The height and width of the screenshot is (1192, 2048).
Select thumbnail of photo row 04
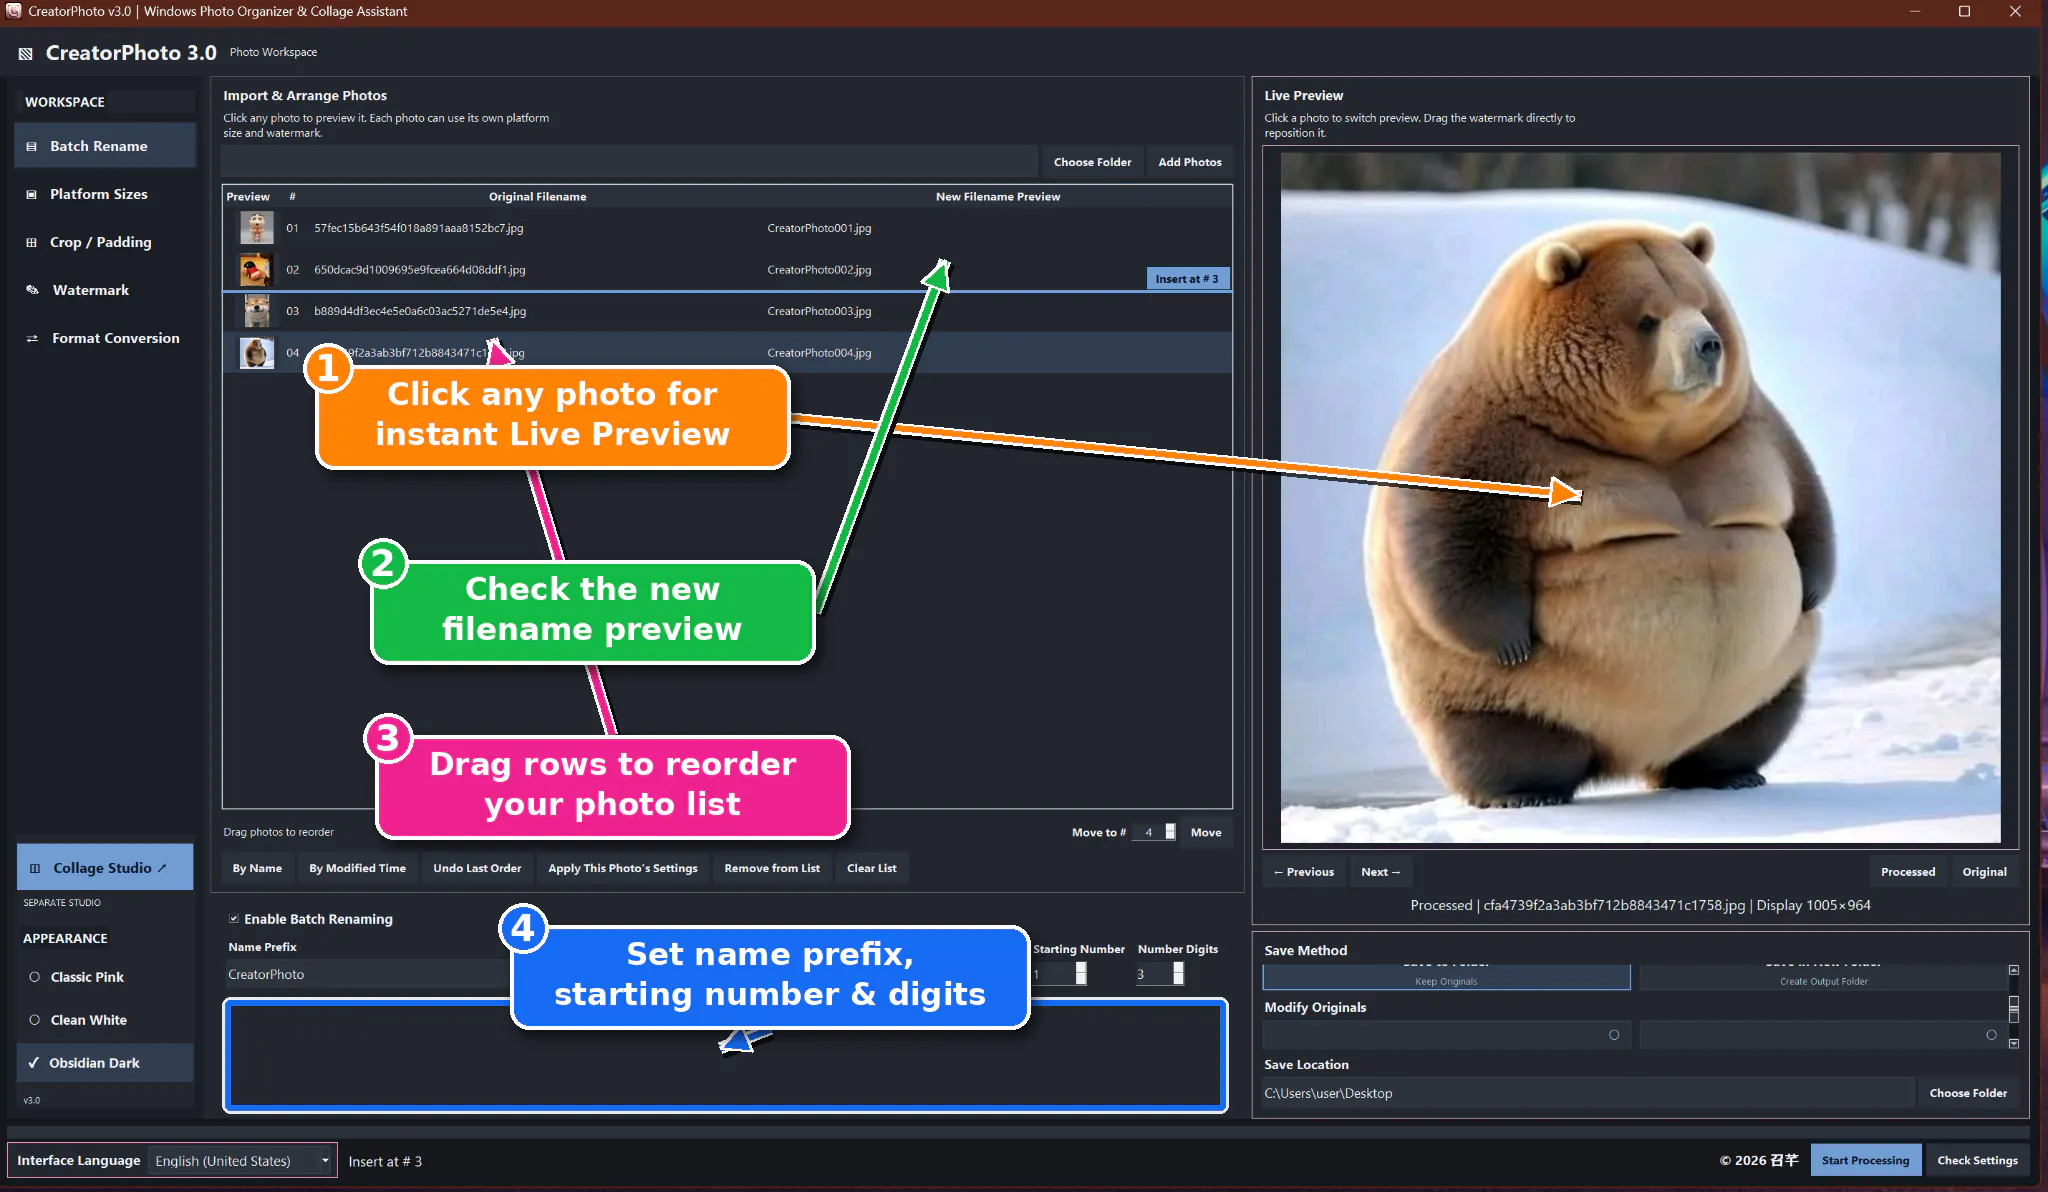[x=256, y=353]
